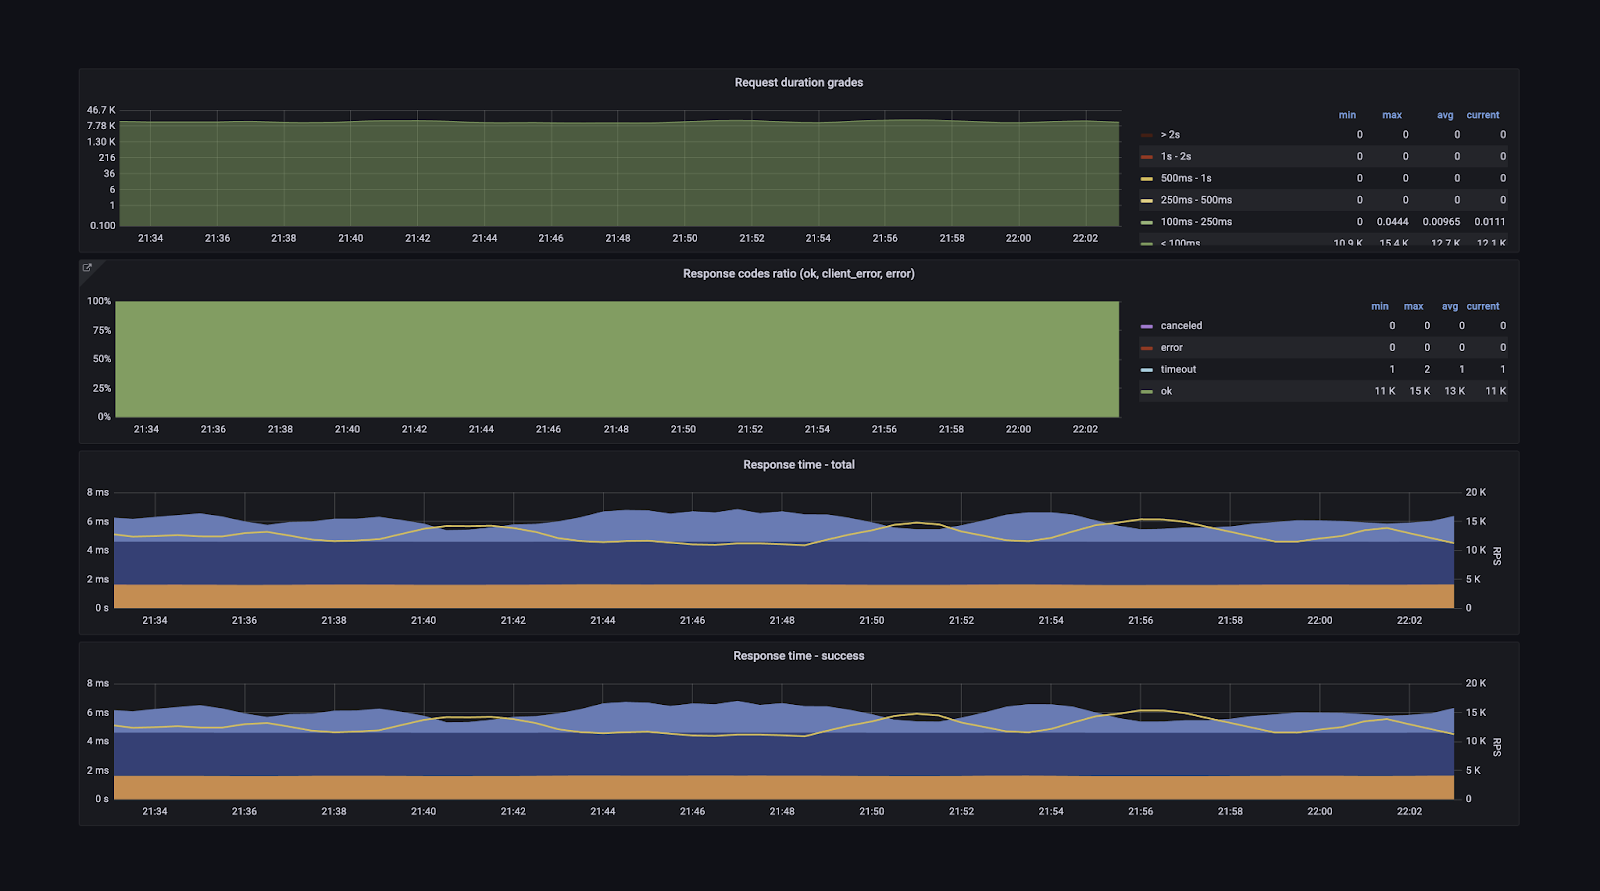Open the Response codes ratio panel title menu
The height and width of the screenshot is (891, 1600).
tap(798, 274)
